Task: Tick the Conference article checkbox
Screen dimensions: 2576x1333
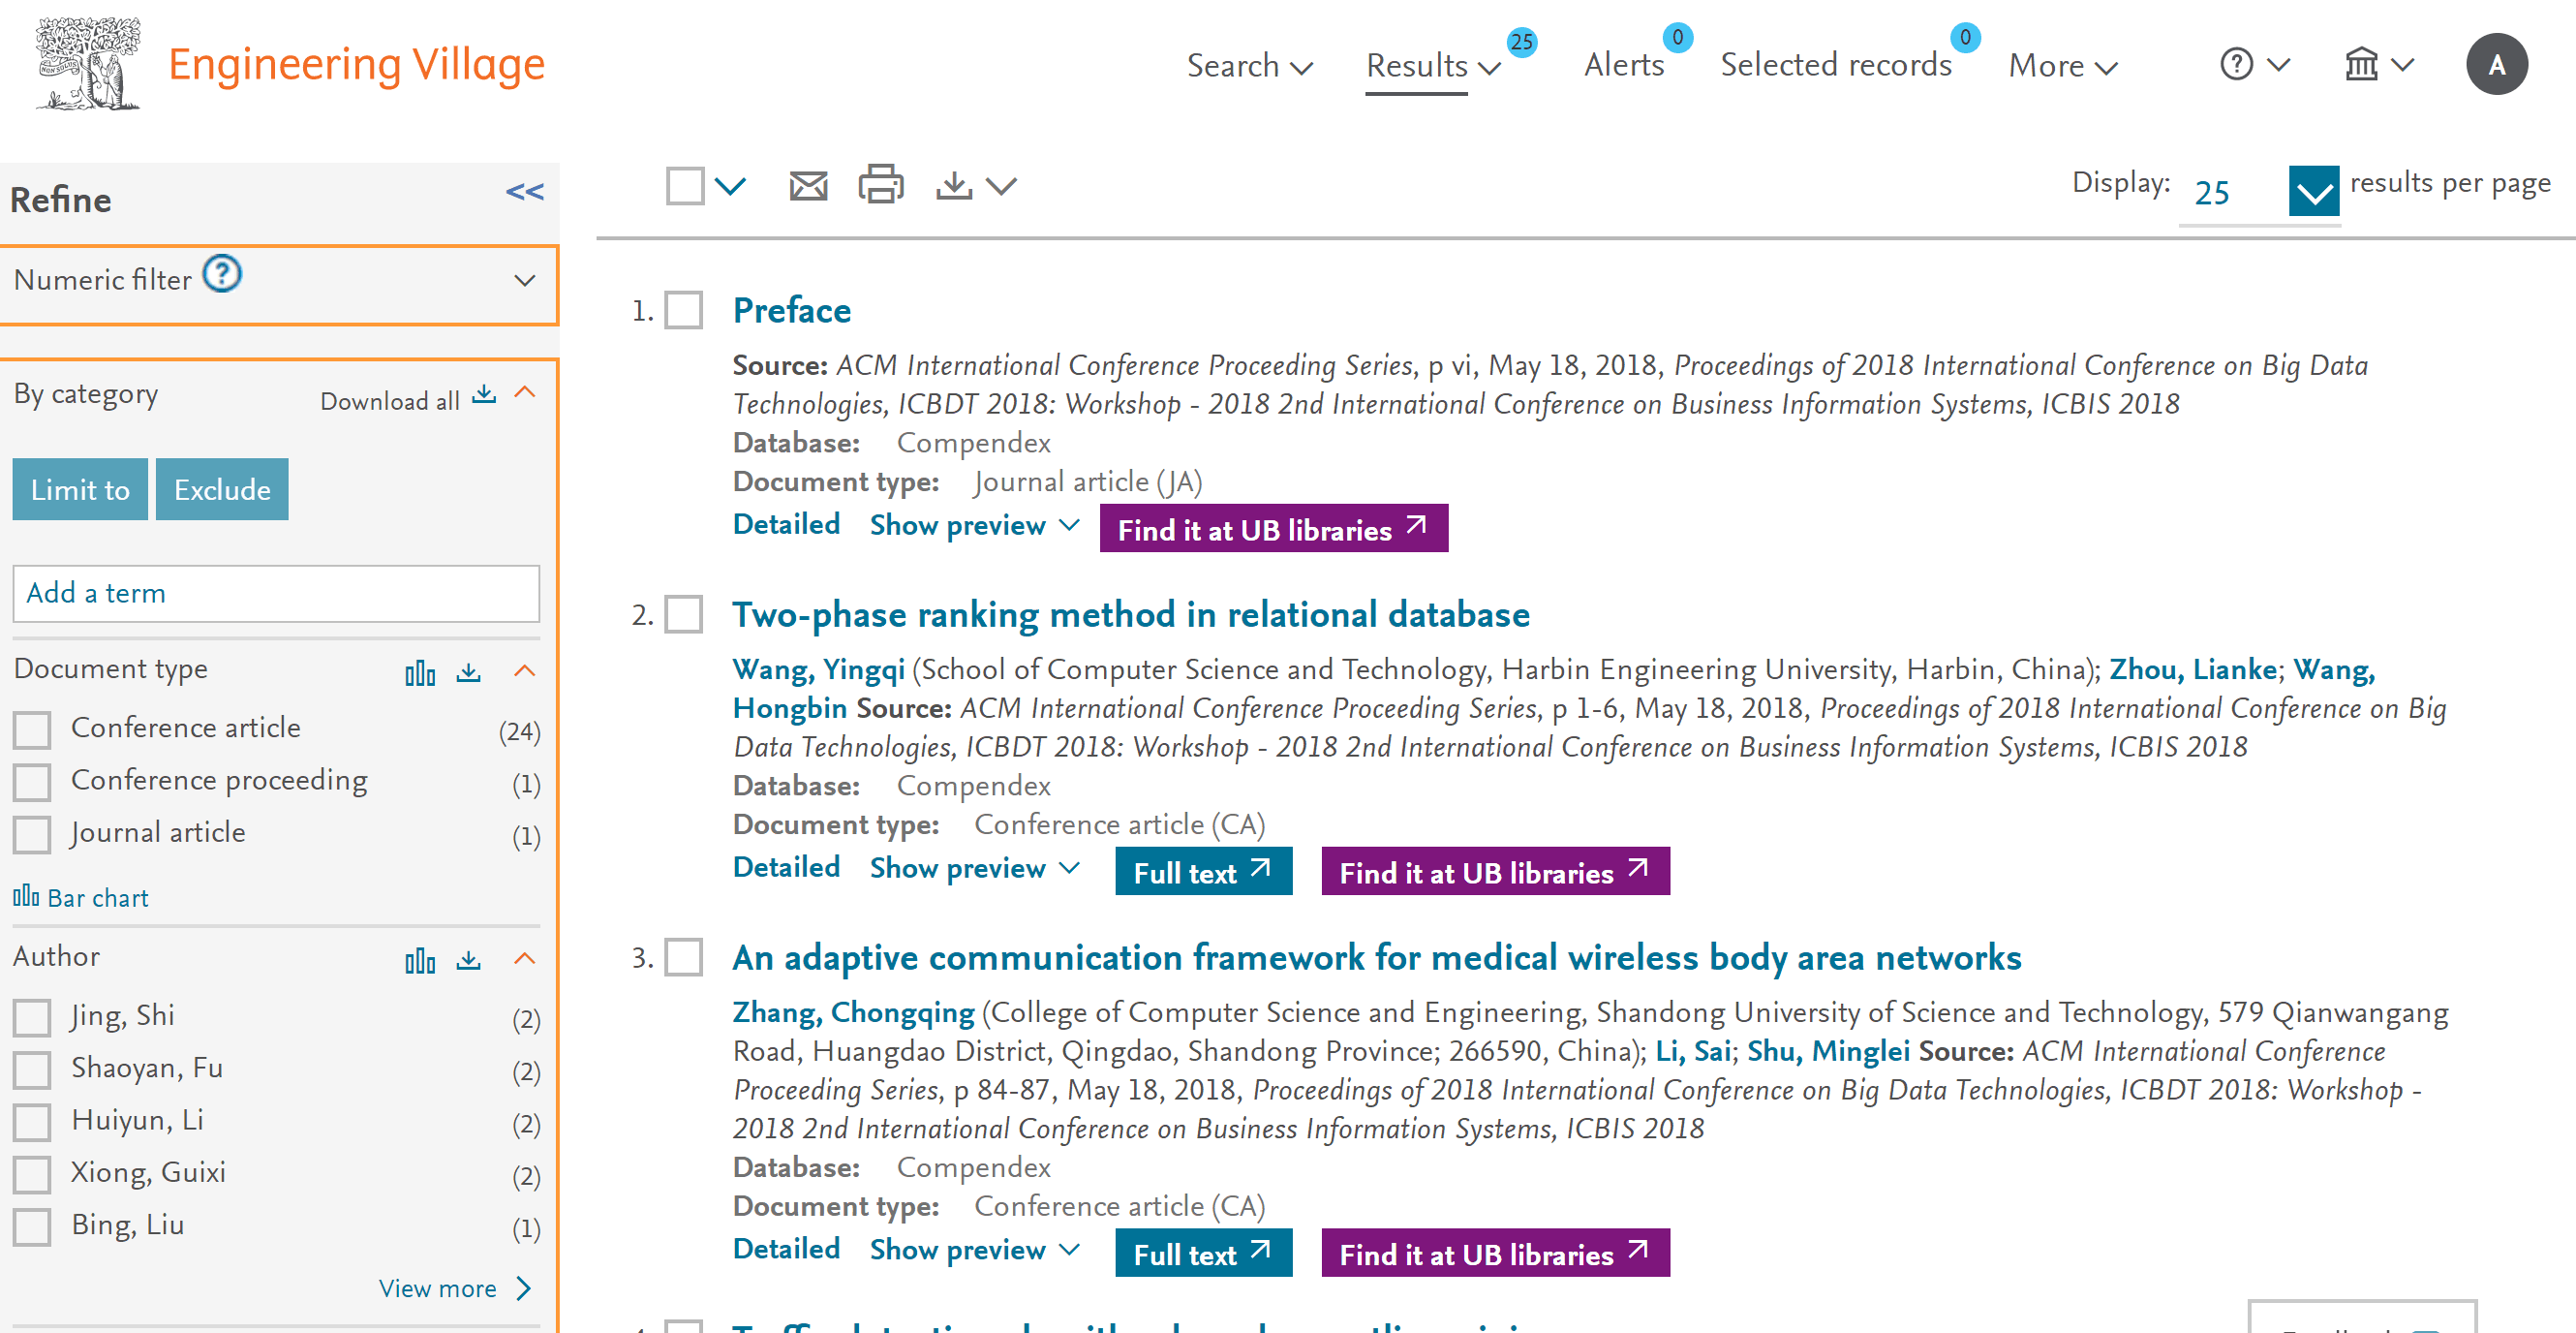Action: (32, 730)
